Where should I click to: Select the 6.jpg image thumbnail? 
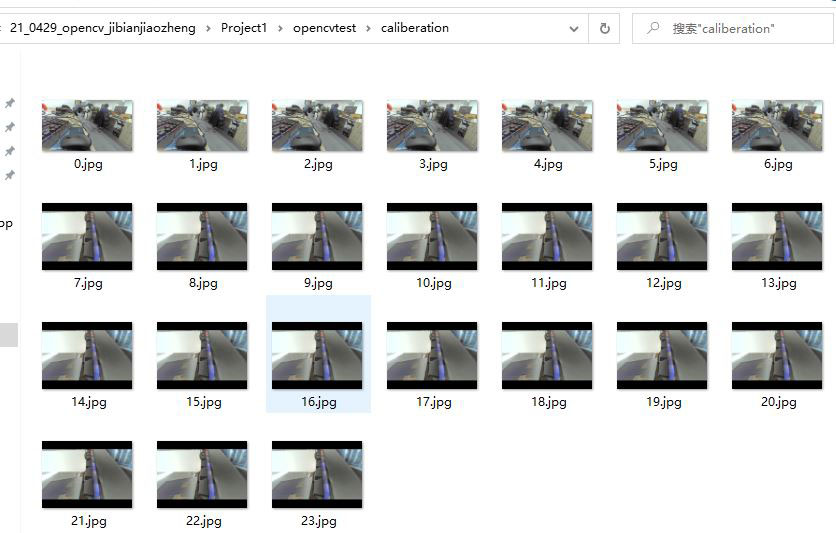click(777, 126)
